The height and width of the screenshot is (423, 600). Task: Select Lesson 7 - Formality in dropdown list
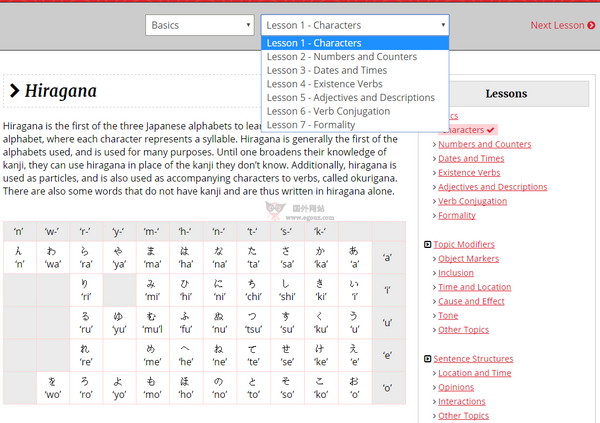click(313, 125)
